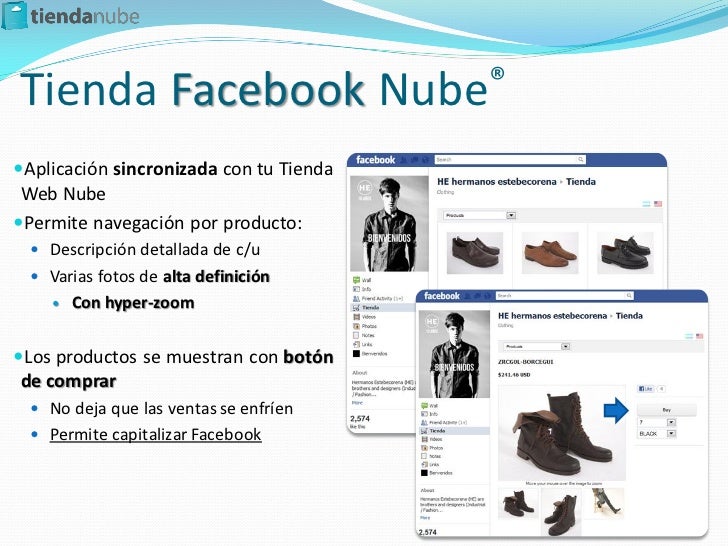Screen dimensions: 728x546
Task: Click the '$241.46 USD' price text
Action: [x=514, y=375]
